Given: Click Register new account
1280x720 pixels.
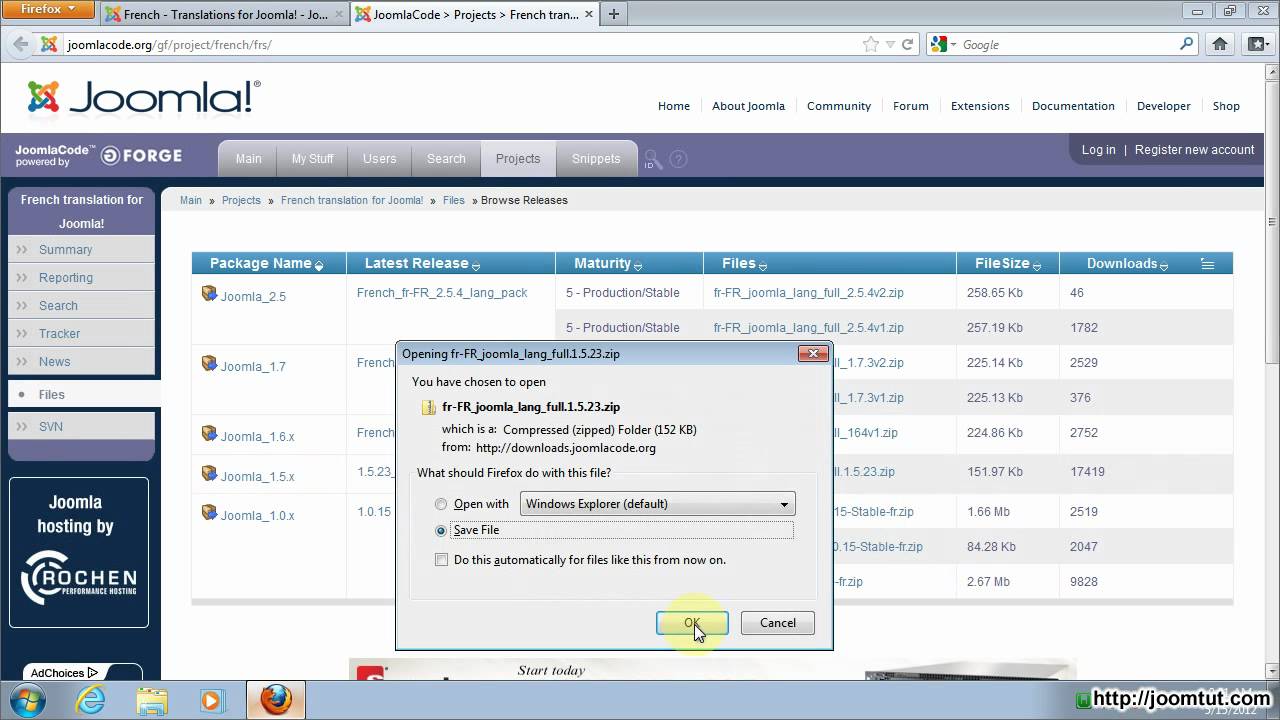Looking at the screenshot, I should [1194, 150].
